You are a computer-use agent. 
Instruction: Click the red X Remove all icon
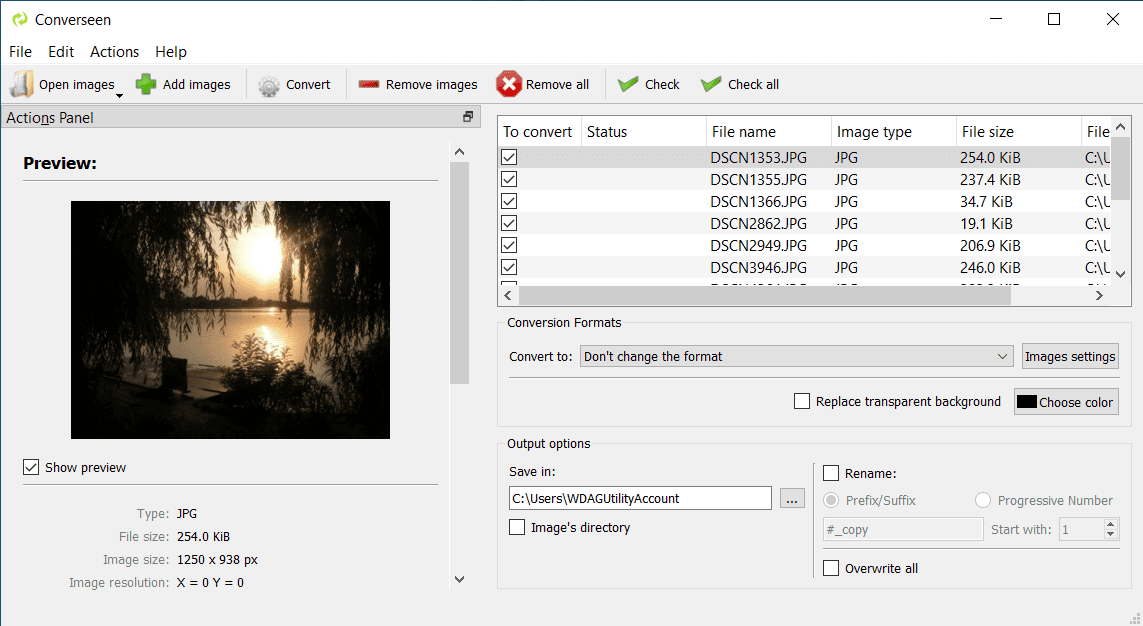tap(509, 84)
